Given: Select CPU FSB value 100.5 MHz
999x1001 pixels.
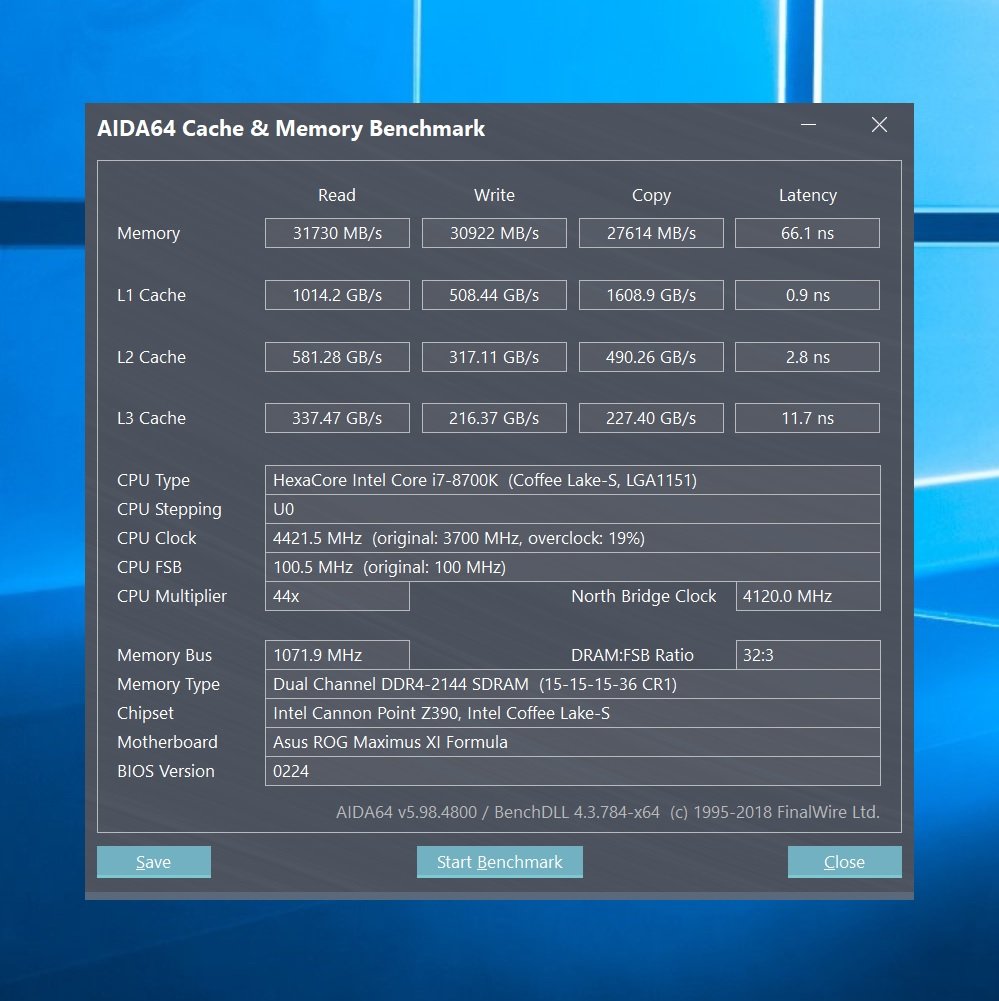Looking at the screenshot, I should coord(573,567).
